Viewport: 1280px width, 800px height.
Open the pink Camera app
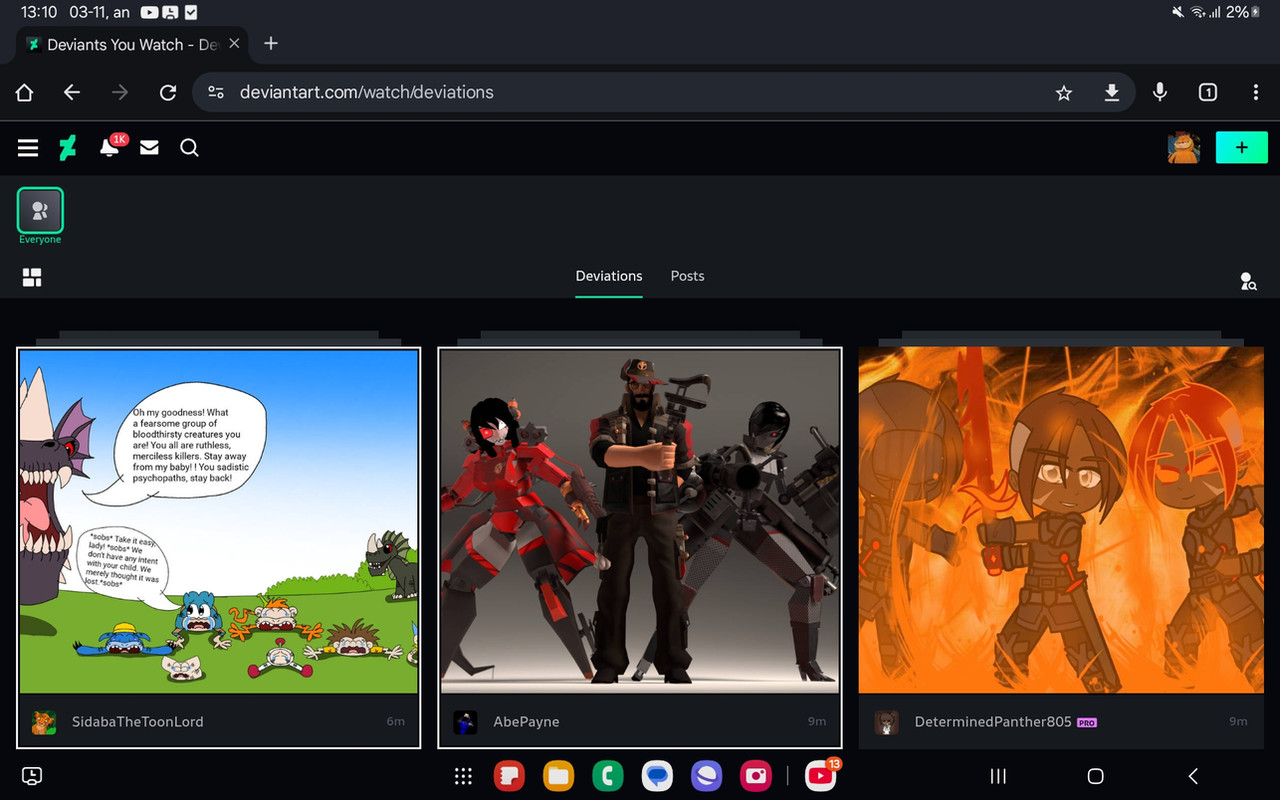pos(755,776)
